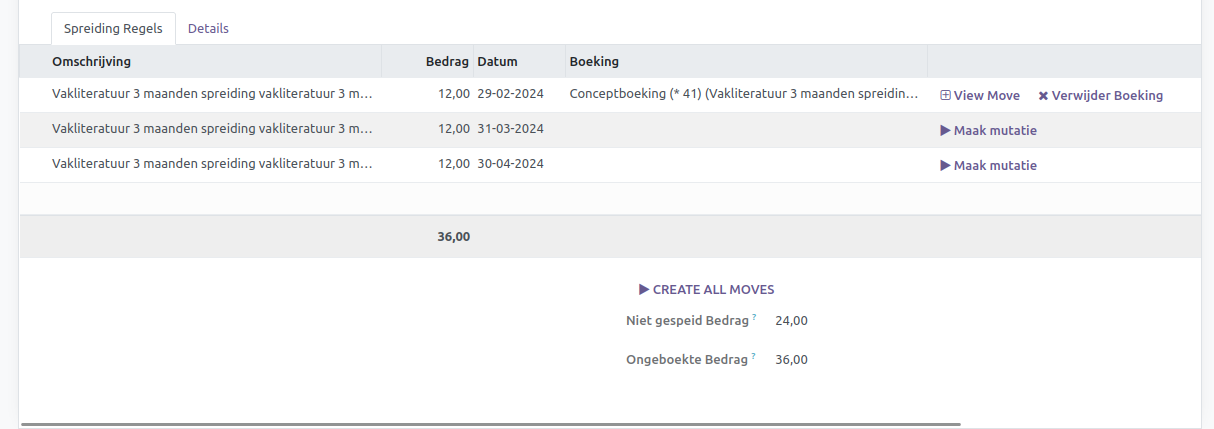Click the horizontal scrollbar at the bottom
This screenshot has height=429, width=1214.
(x=490, y=424)
